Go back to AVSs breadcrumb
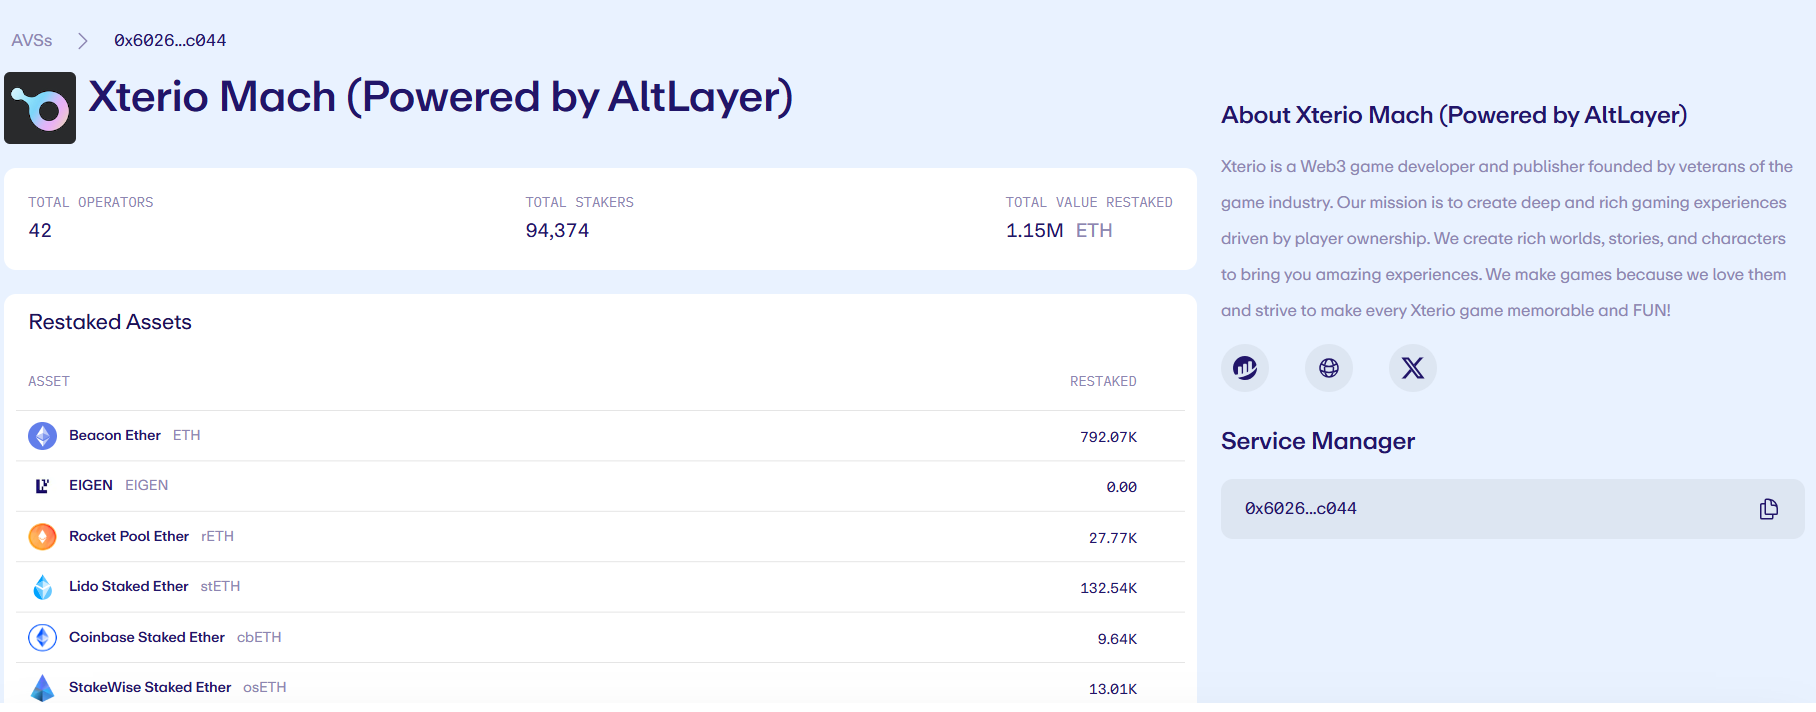 (32, 41)
